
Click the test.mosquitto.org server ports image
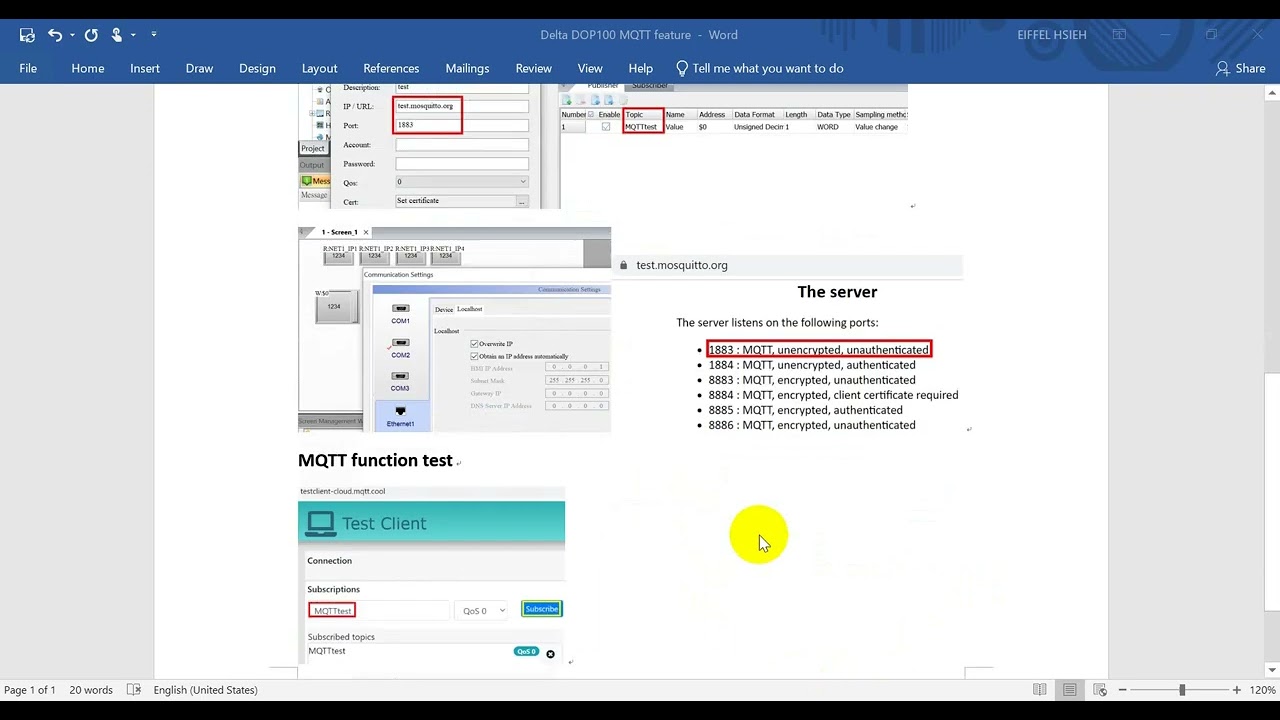(788, 345)
